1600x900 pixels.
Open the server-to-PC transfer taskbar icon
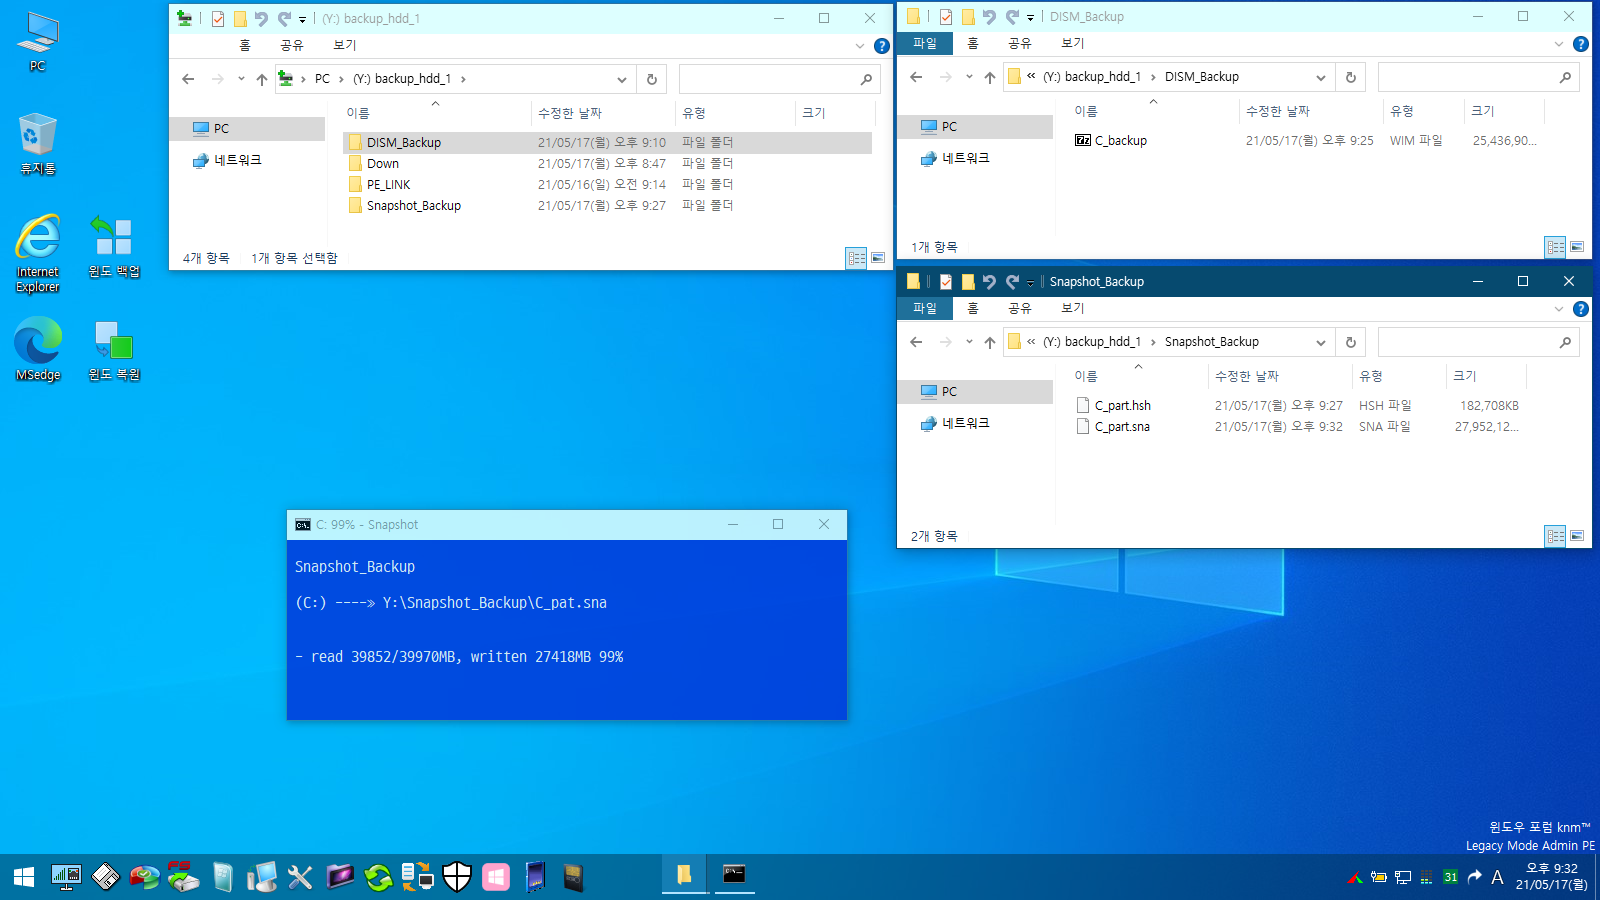(x=418, y=877)
